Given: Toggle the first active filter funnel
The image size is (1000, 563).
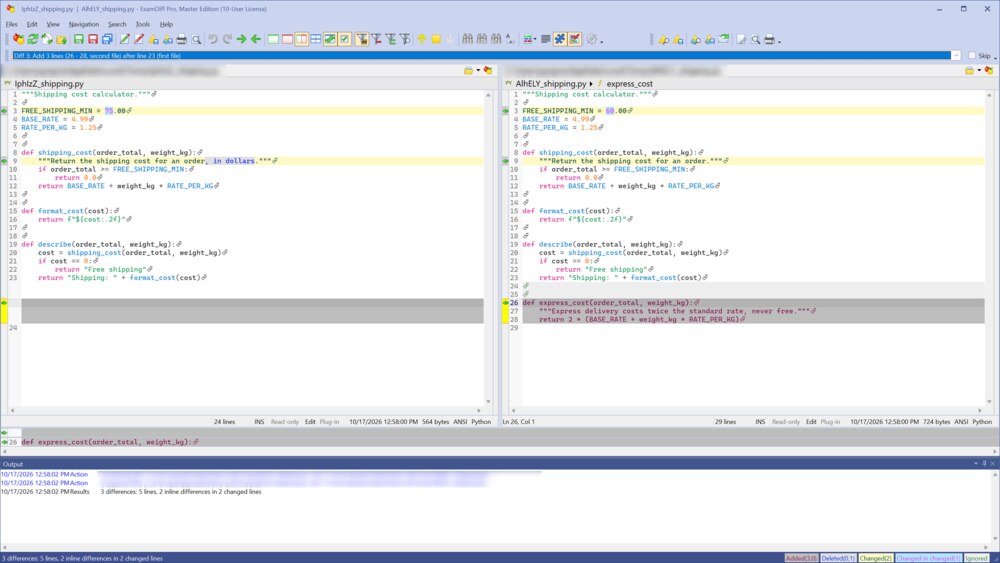Looking at the screenshot, I should pos(362,40).
